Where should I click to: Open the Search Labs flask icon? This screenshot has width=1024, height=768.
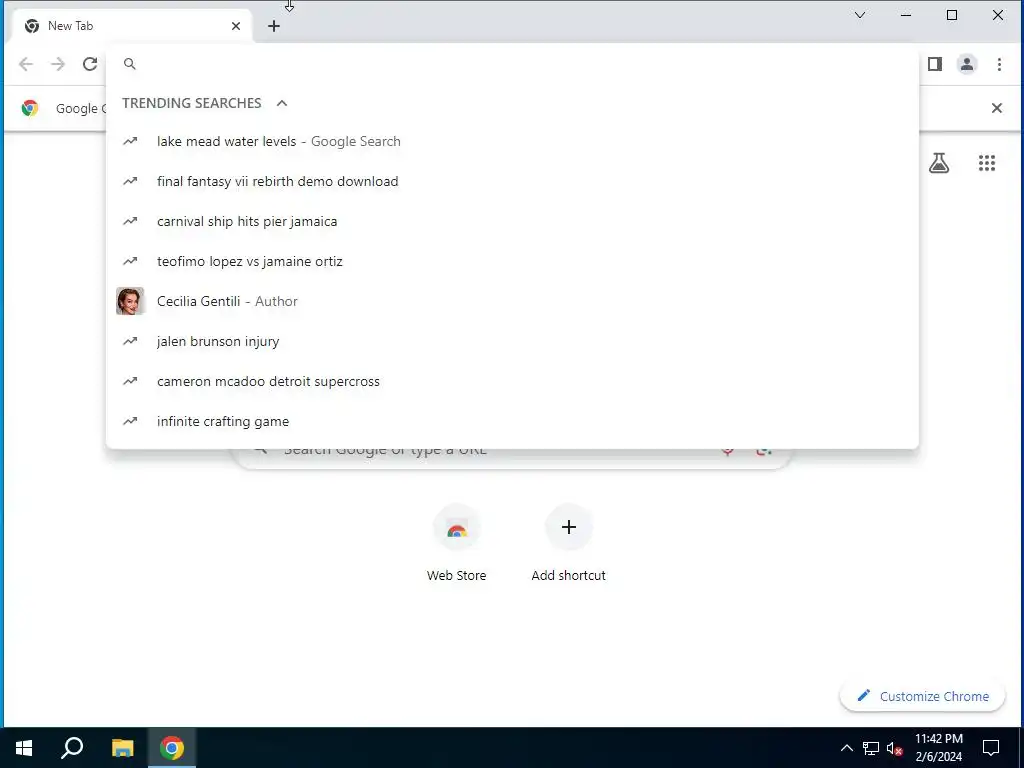click(x=939, y=163)
